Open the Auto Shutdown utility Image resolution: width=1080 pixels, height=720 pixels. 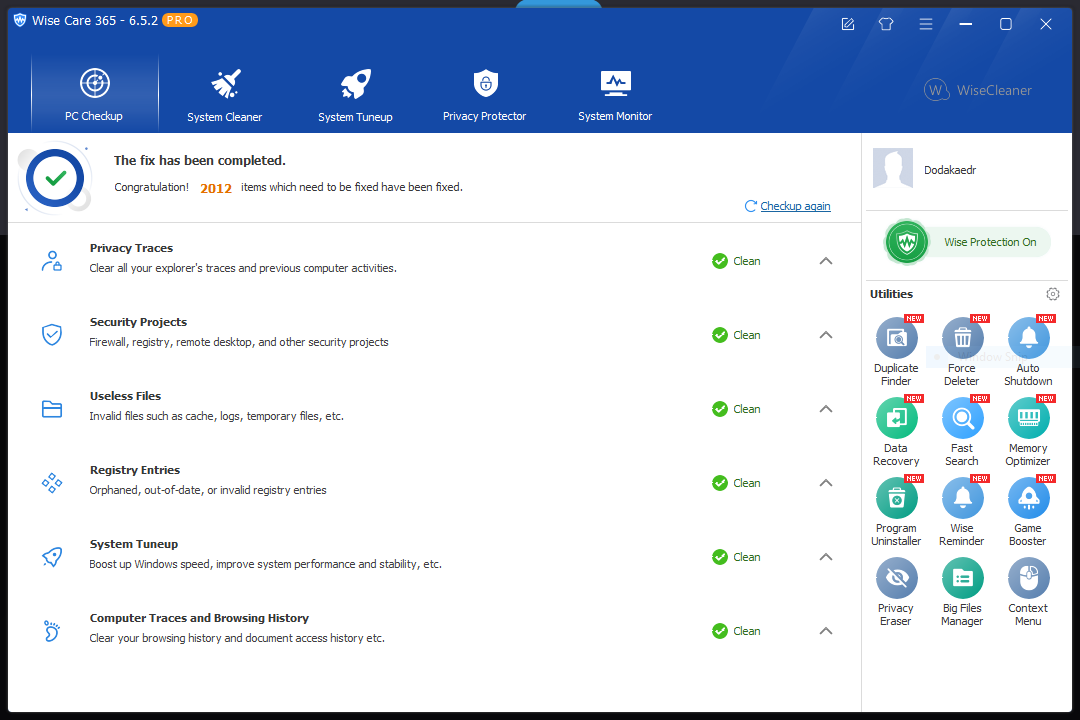click(x=1028, y=351)
